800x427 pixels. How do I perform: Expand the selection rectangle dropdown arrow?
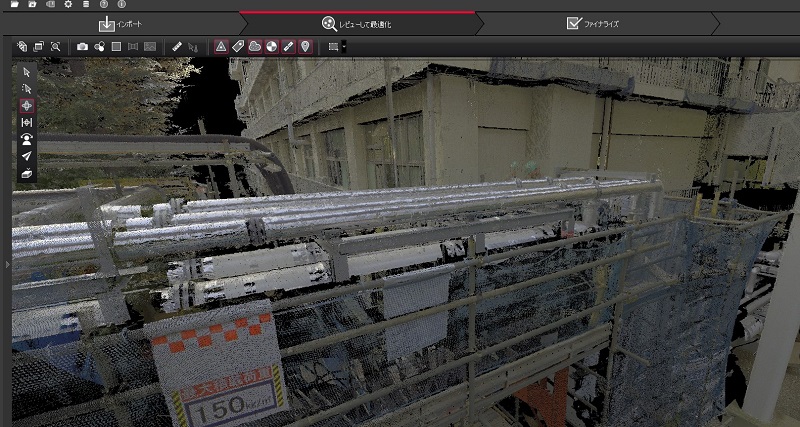pos(344,47)
